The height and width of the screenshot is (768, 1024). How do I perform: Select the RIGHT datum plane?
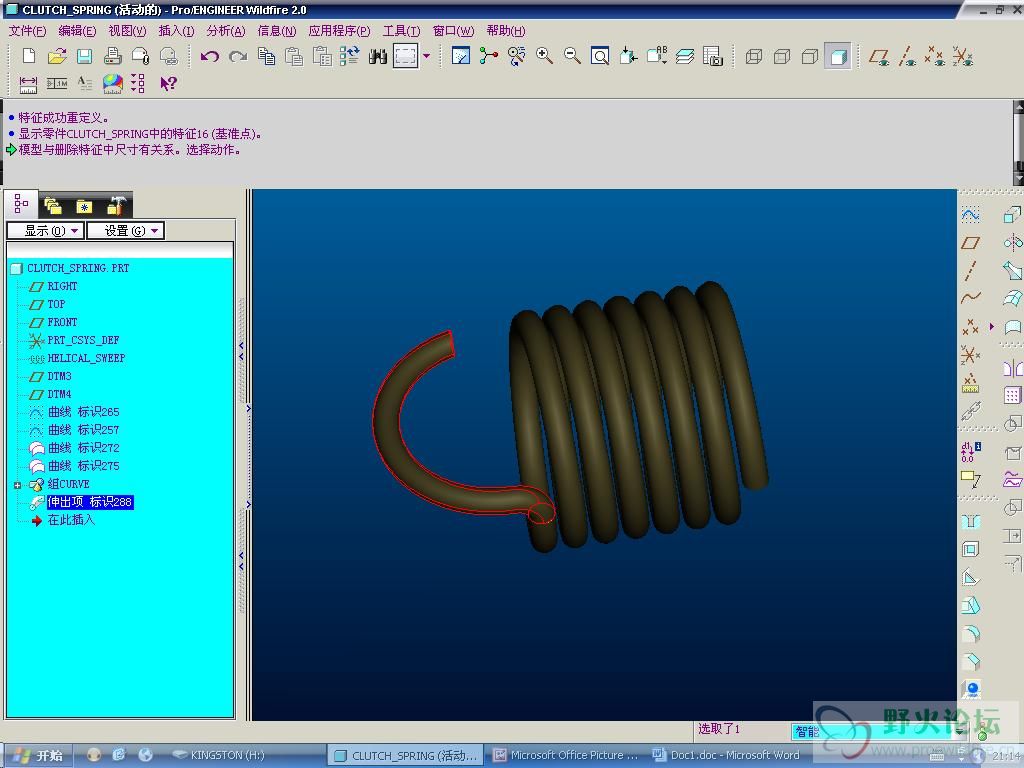(x=62, y=286)
